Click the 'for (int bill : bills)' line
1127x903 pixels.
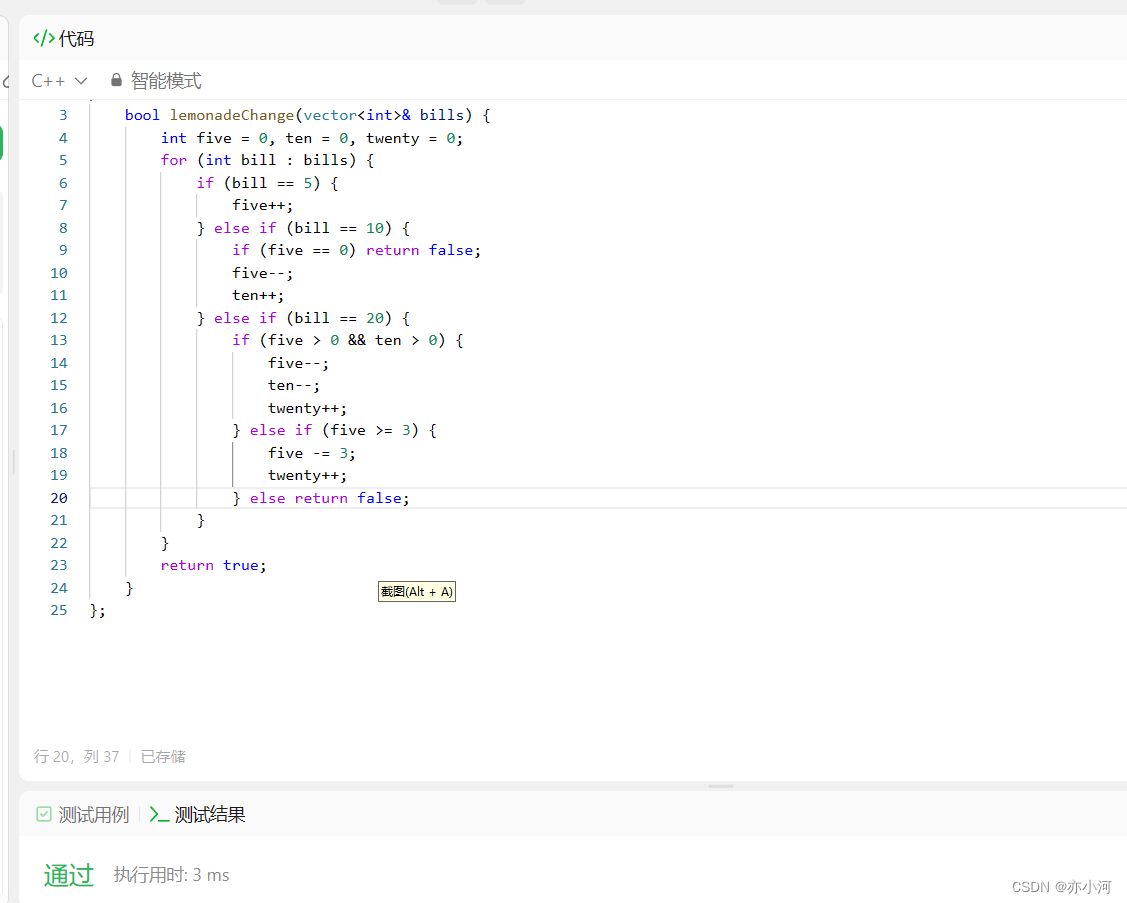coord(267,160)
